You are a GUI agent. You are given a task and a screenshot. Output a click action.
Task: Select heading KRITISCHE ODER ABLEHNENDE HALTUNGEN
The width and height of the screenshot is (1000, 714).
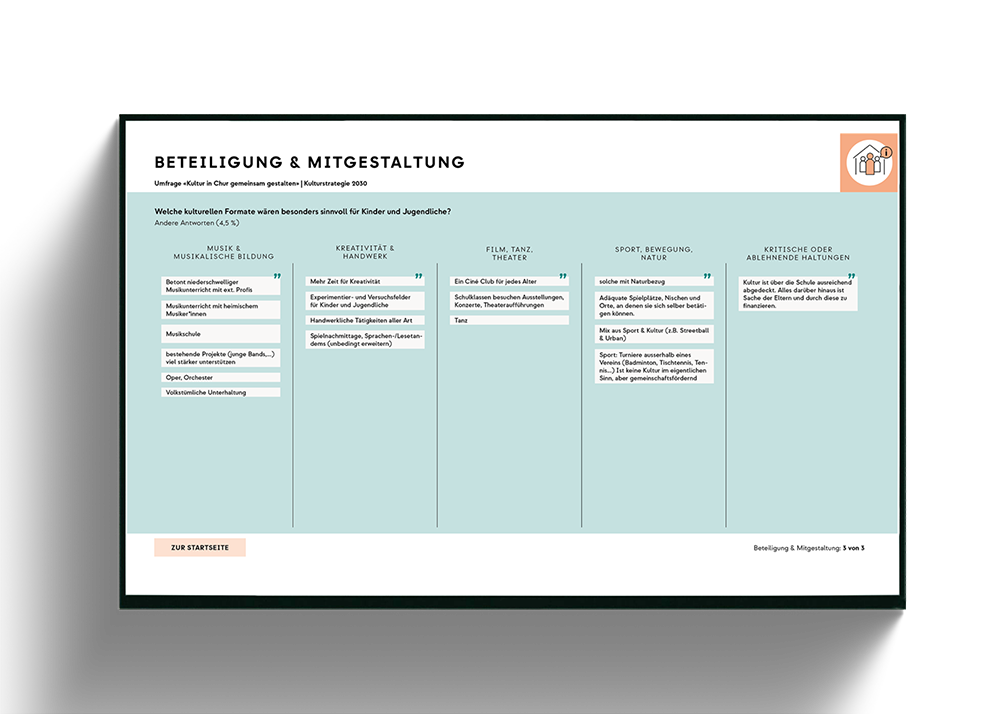tap(798, 254)
